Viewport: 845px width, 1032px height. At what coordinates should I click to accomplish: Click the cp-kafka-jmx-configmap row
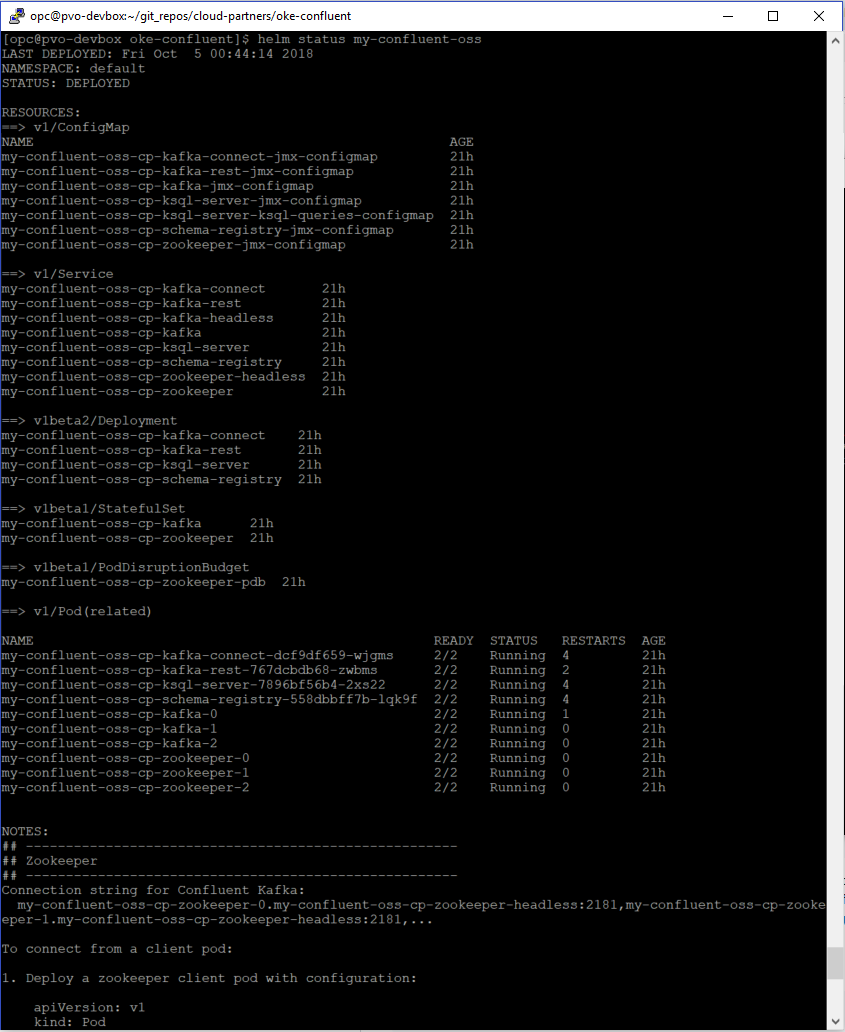(x=238, y=186)
